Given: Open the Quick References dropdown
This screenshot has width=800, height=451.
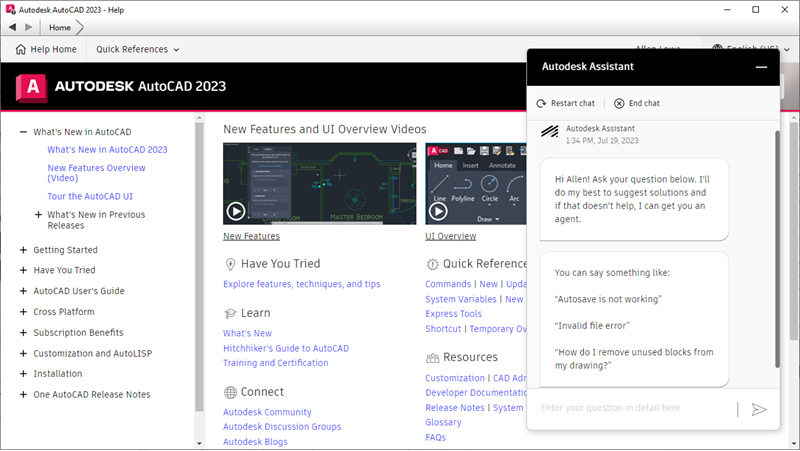Looking at the screenshot, I should pos(137,49).
